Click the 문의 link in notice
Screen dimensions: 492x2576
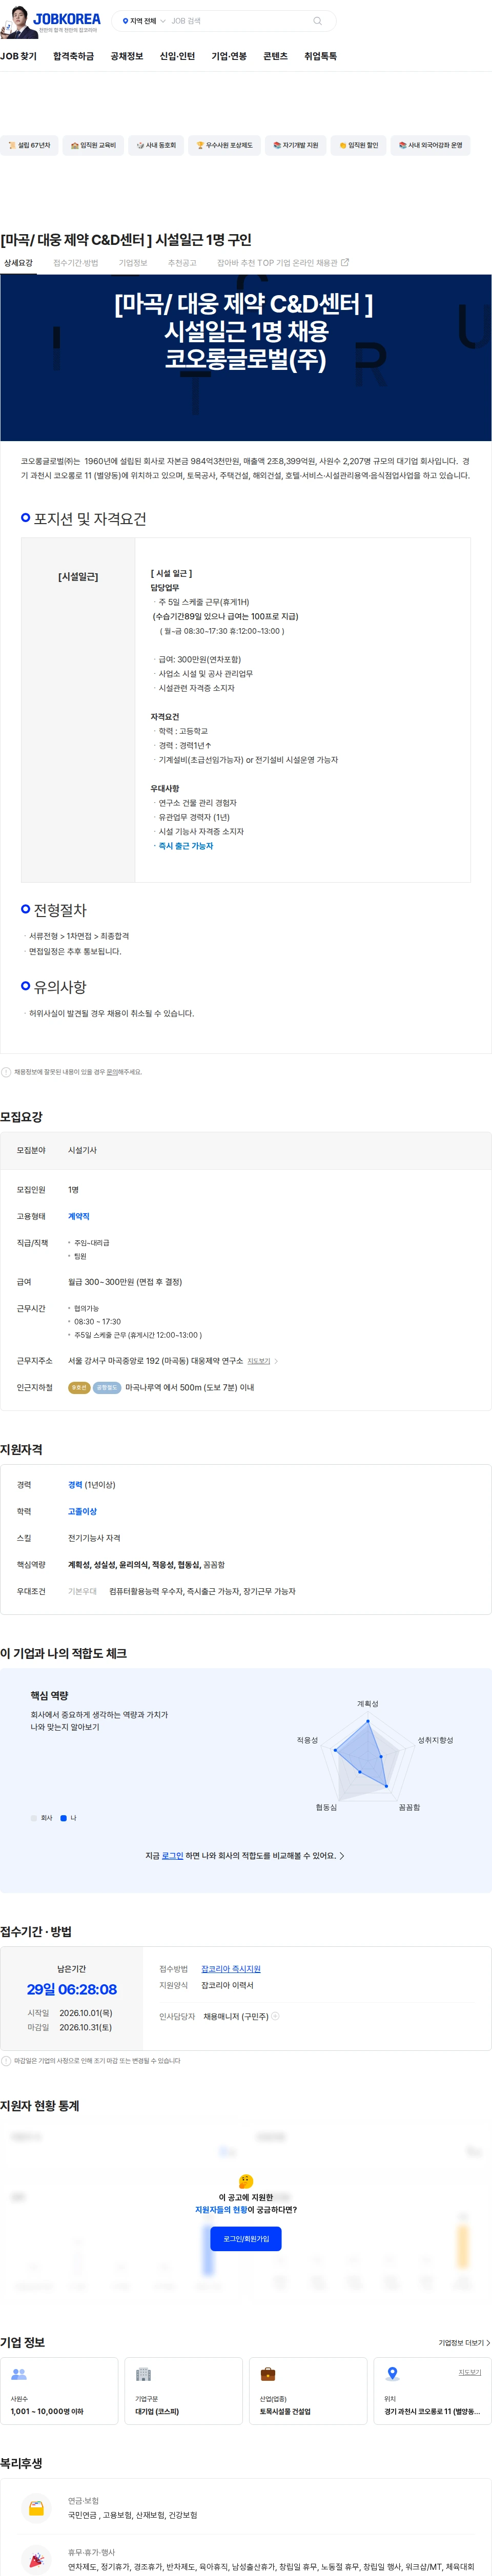tap(112, 1072)
